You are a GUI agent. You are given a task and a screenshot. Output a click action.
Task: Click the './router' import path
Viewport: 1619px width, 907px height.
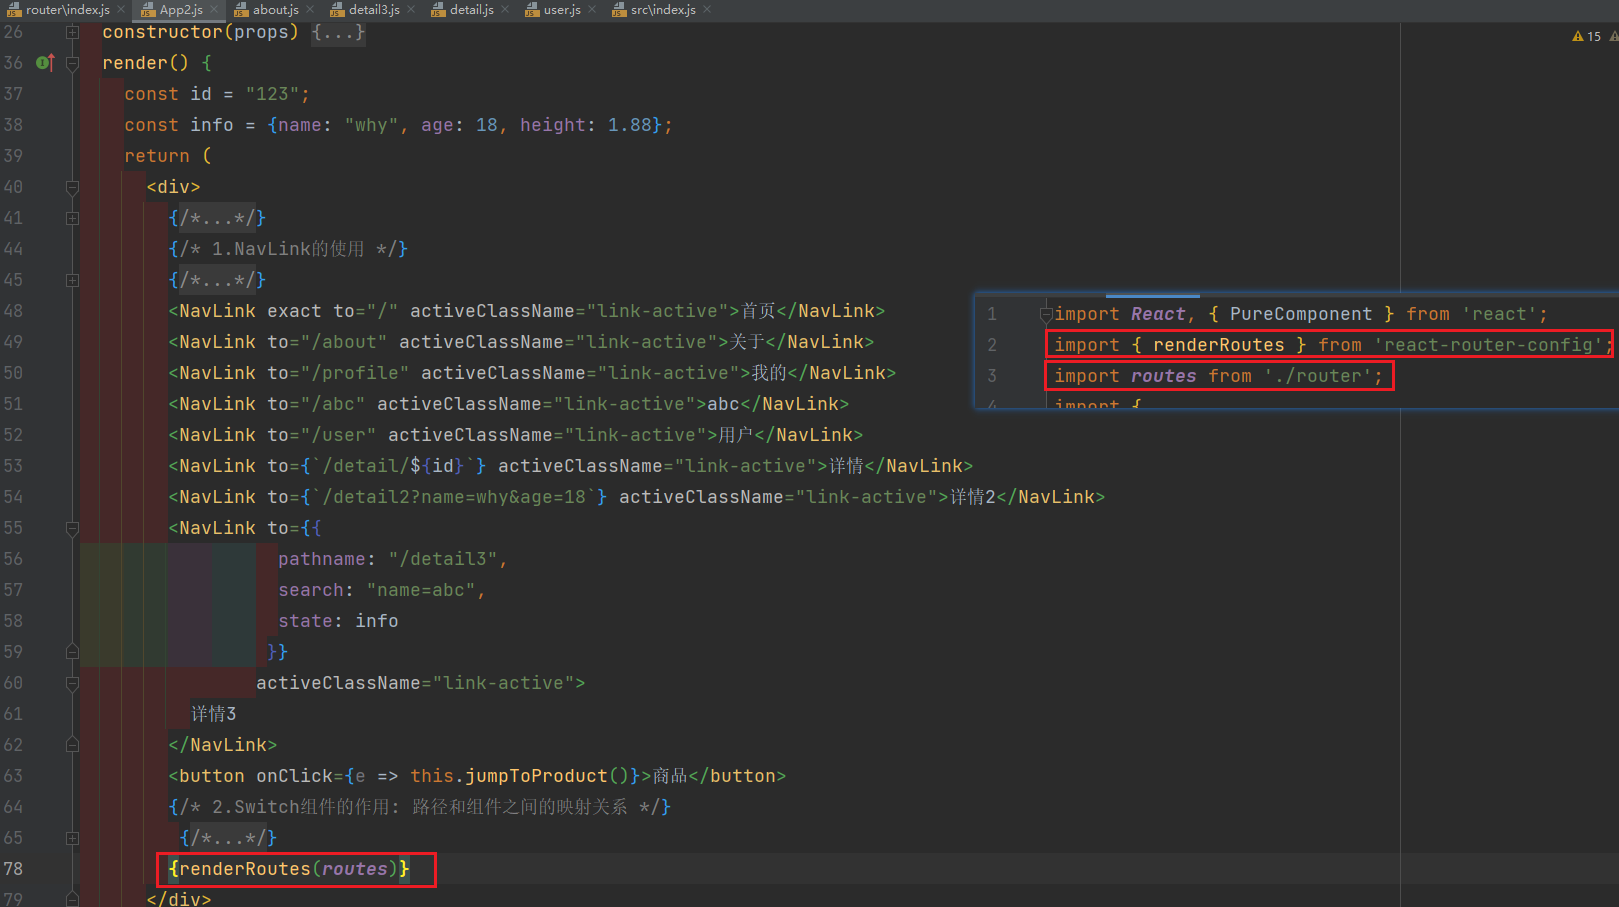1317,376
